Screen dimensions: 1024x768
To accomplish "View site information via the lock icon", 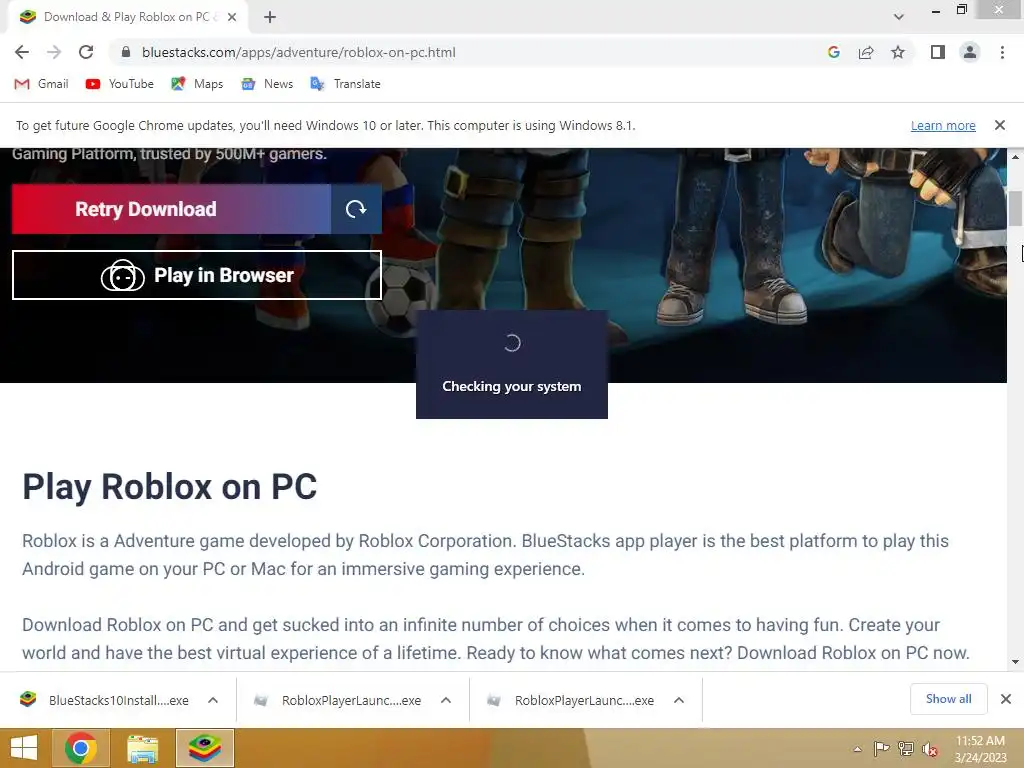I will click(x=126, y=52).
